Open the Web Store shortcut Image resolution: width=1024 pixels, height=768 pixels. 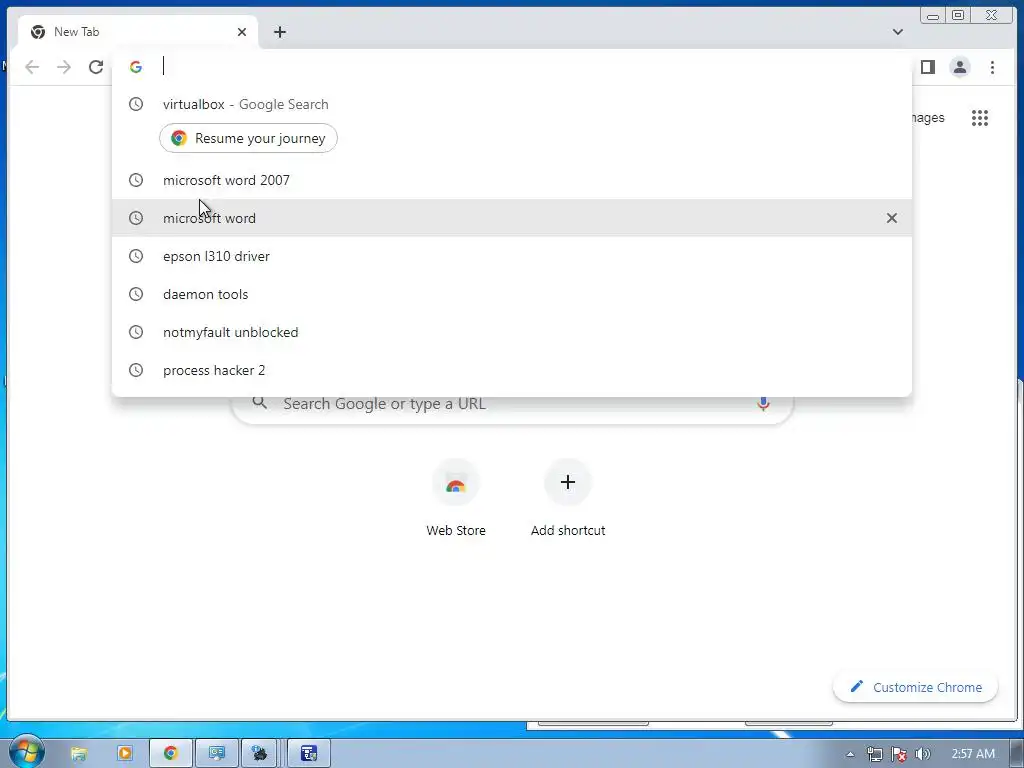click(456, 498)
